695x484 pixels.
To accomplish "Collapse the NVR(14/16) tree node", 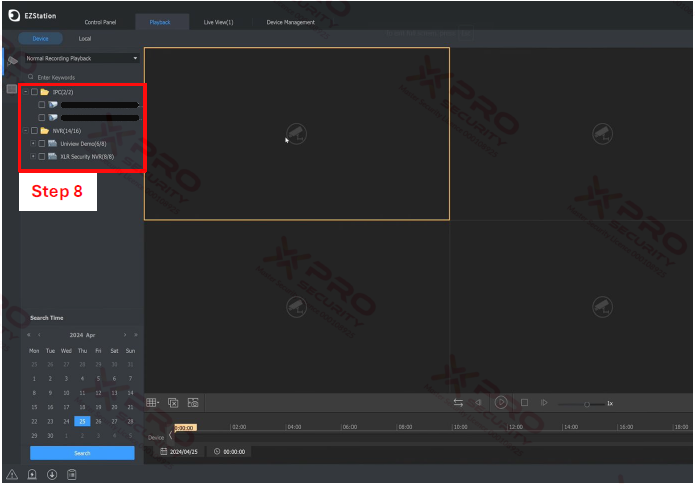I will point(26,130).
